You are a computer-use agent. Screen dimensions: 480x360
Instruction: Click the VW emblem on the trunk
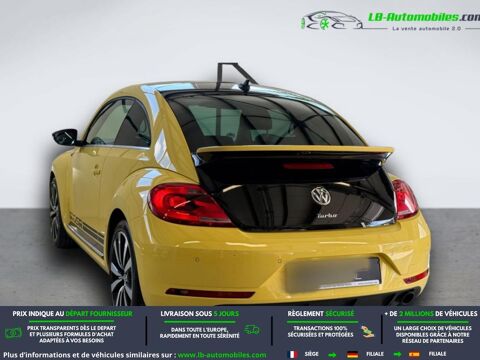(321, 196)
